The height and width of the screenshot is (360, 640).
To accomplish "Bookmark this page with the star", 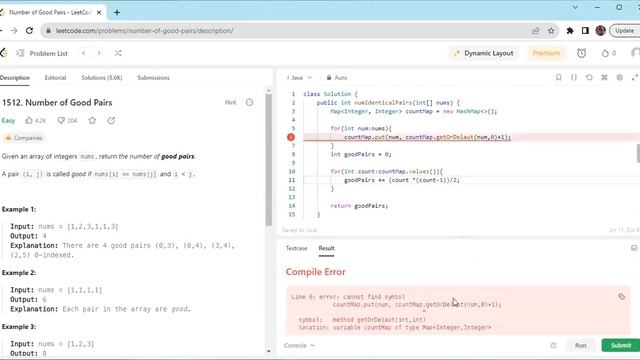I will (x=551, y=31).
